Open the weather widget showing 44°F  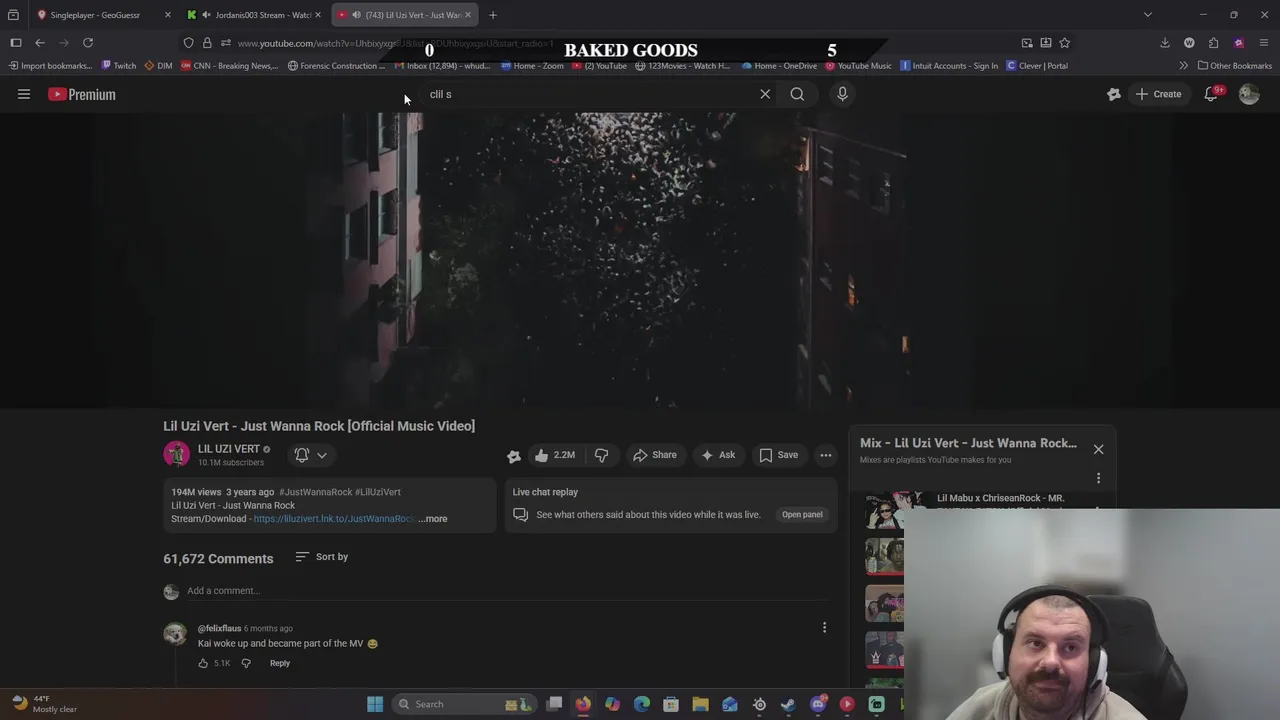click(x=45, y=704)
